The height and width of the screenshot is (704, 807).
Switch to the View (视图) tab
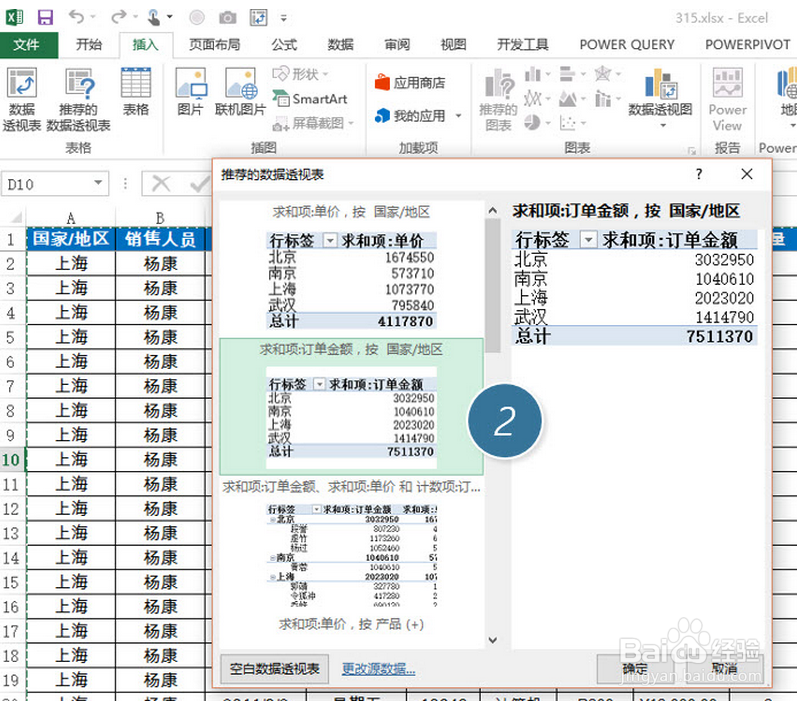453,45
